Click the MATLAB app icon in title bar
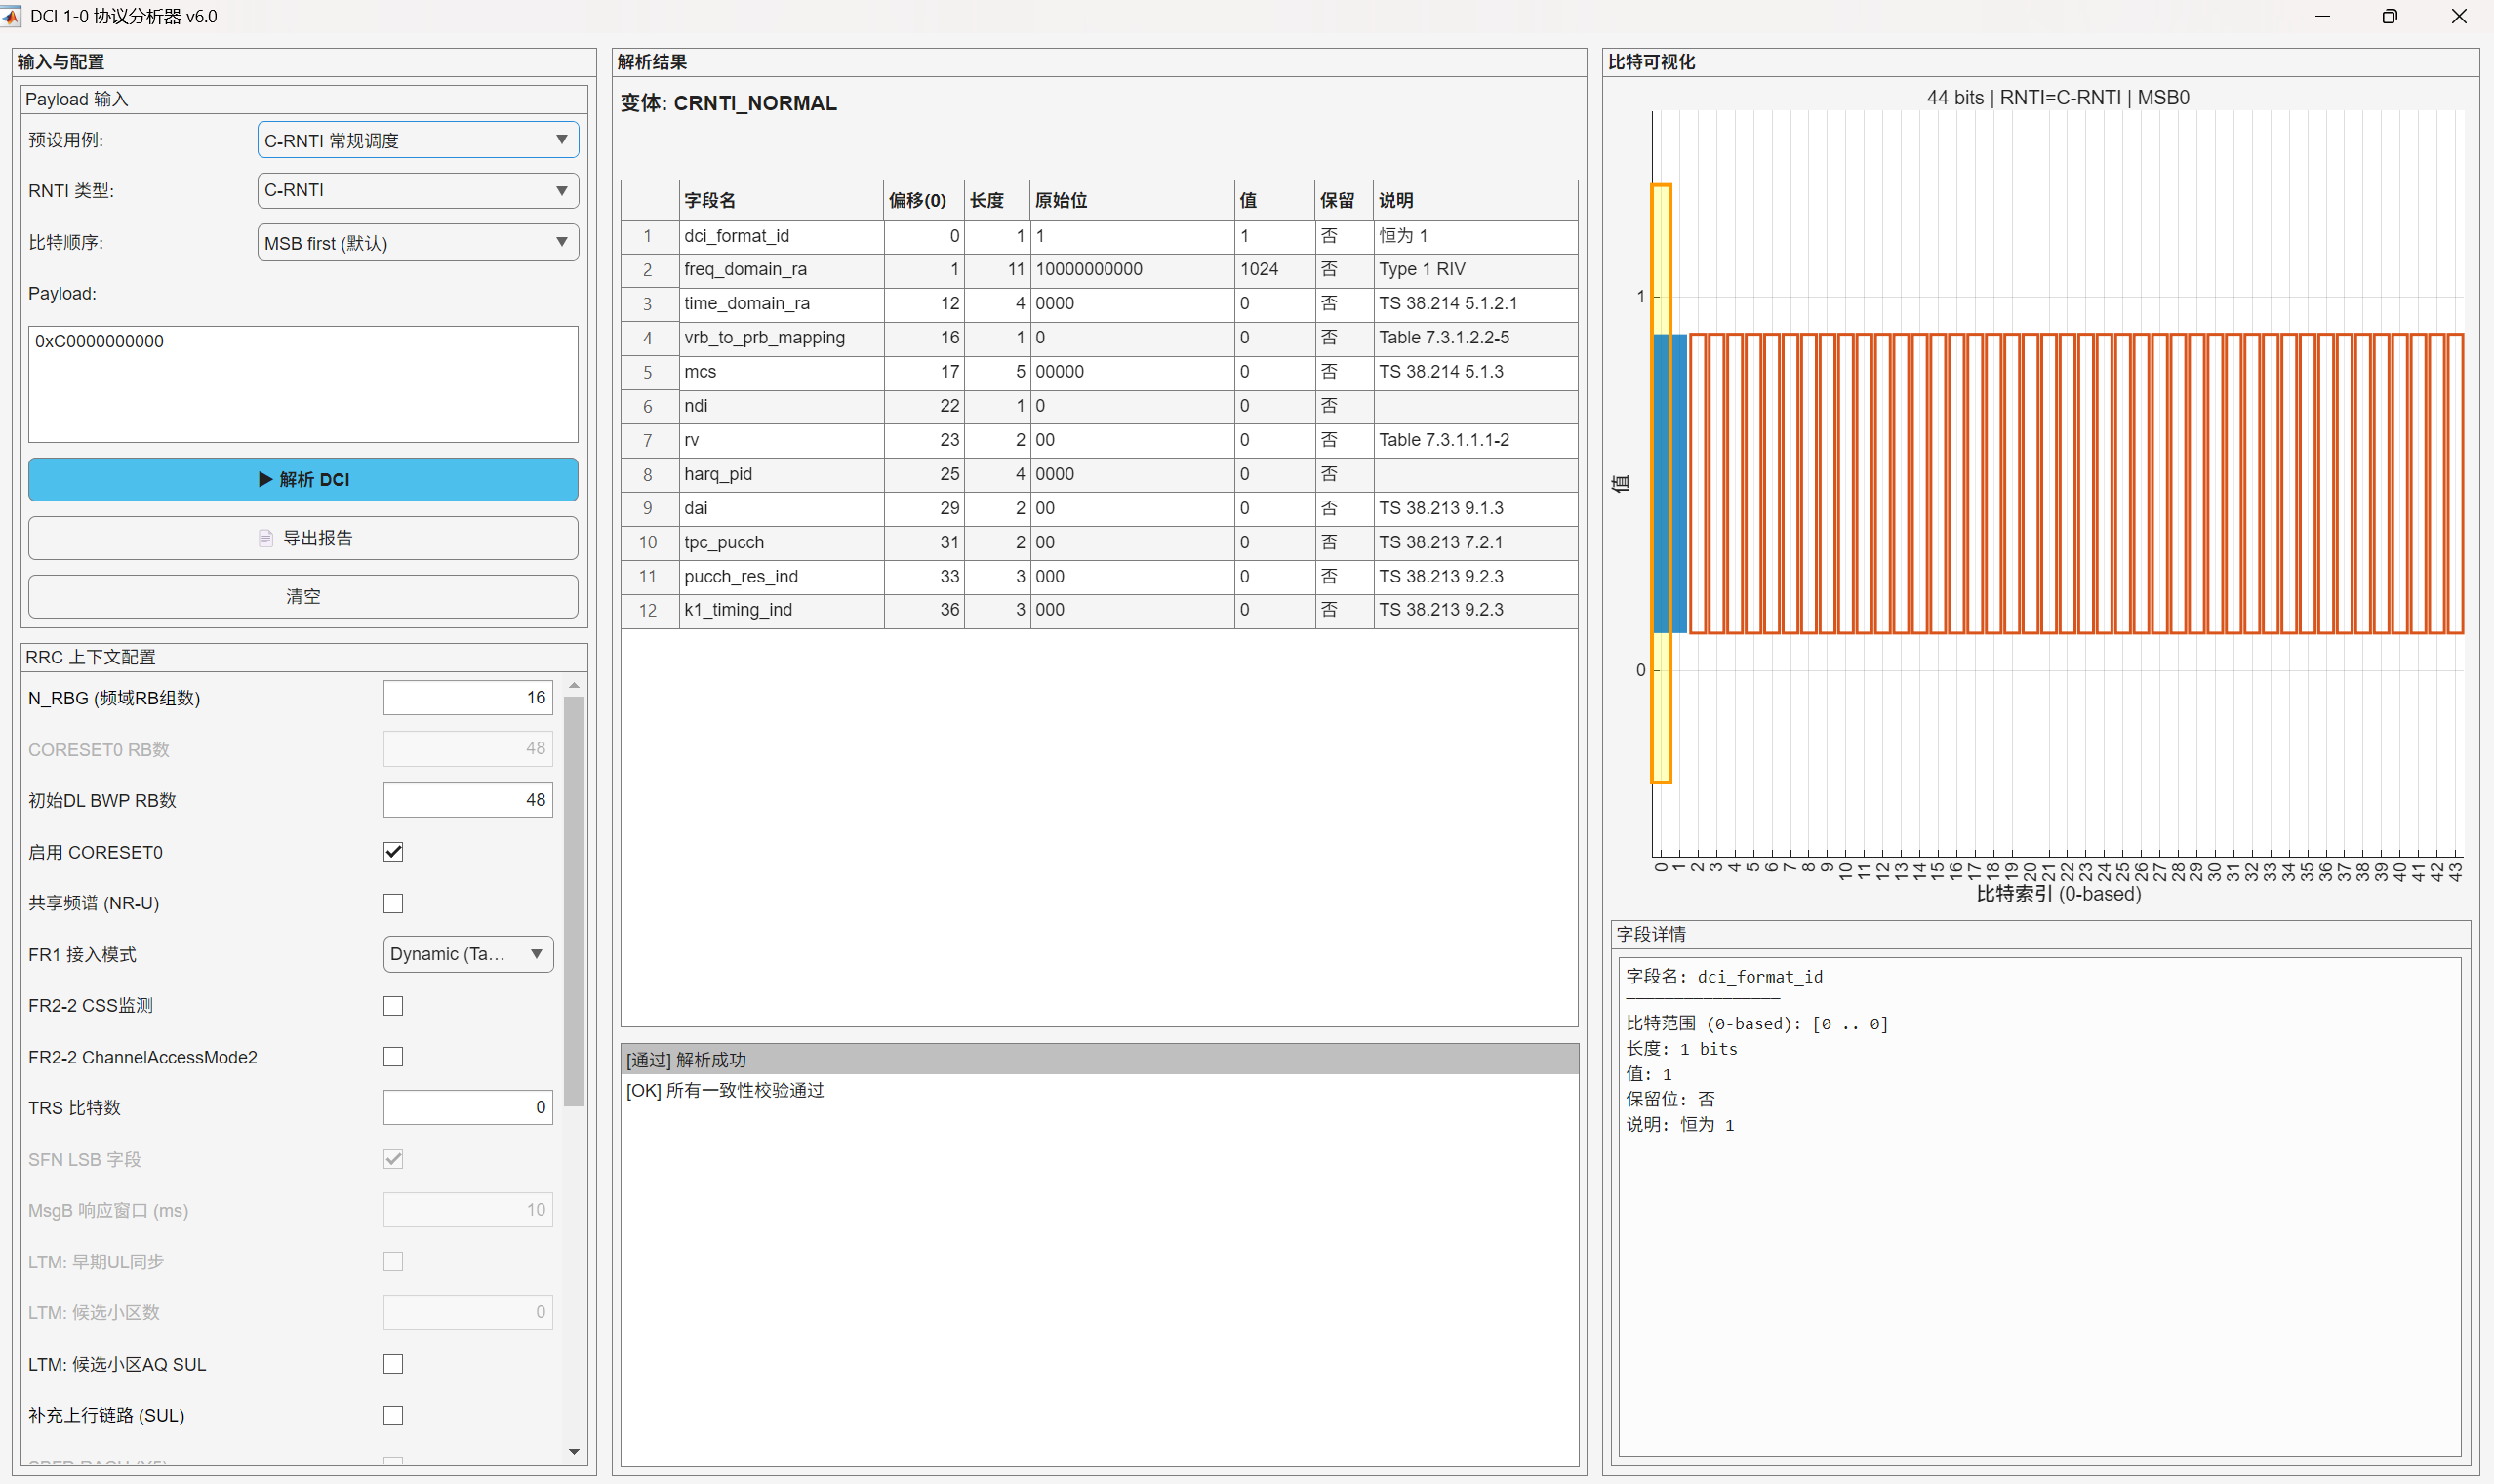 tap(11, 16)
